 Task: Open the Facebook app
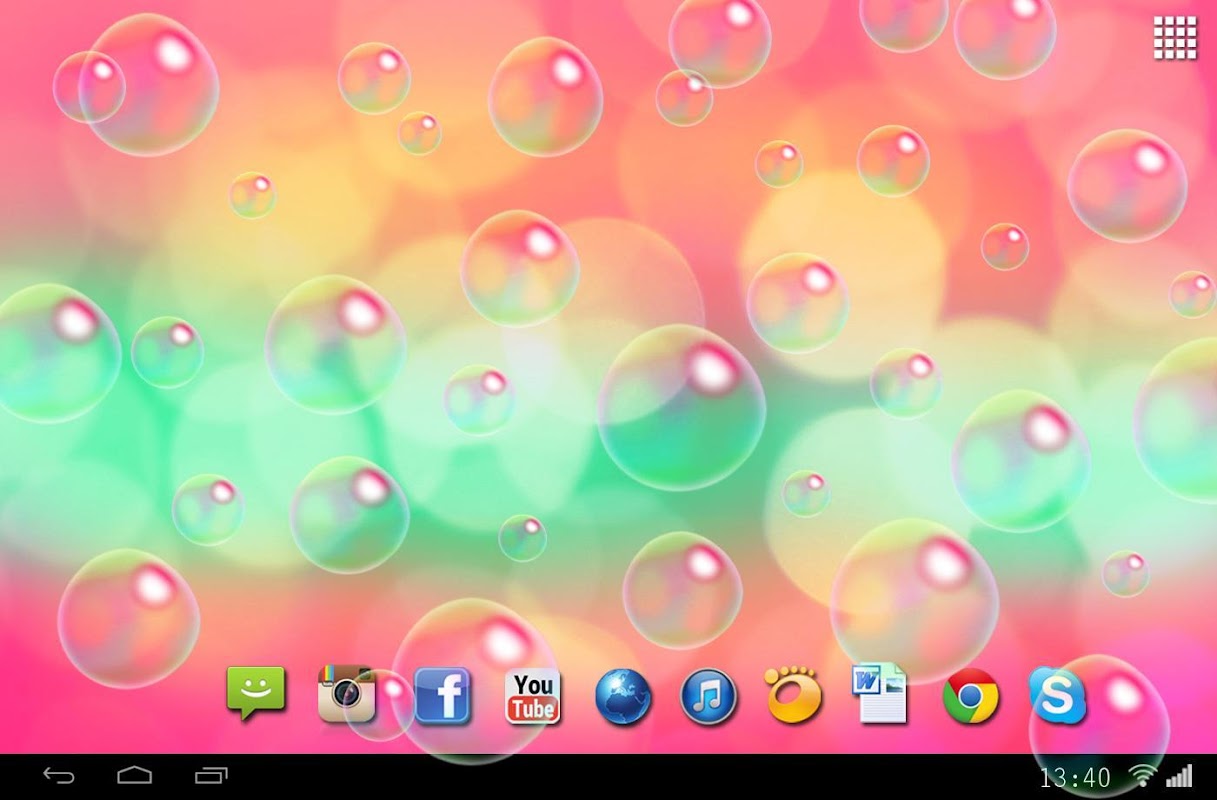(442, 695)
